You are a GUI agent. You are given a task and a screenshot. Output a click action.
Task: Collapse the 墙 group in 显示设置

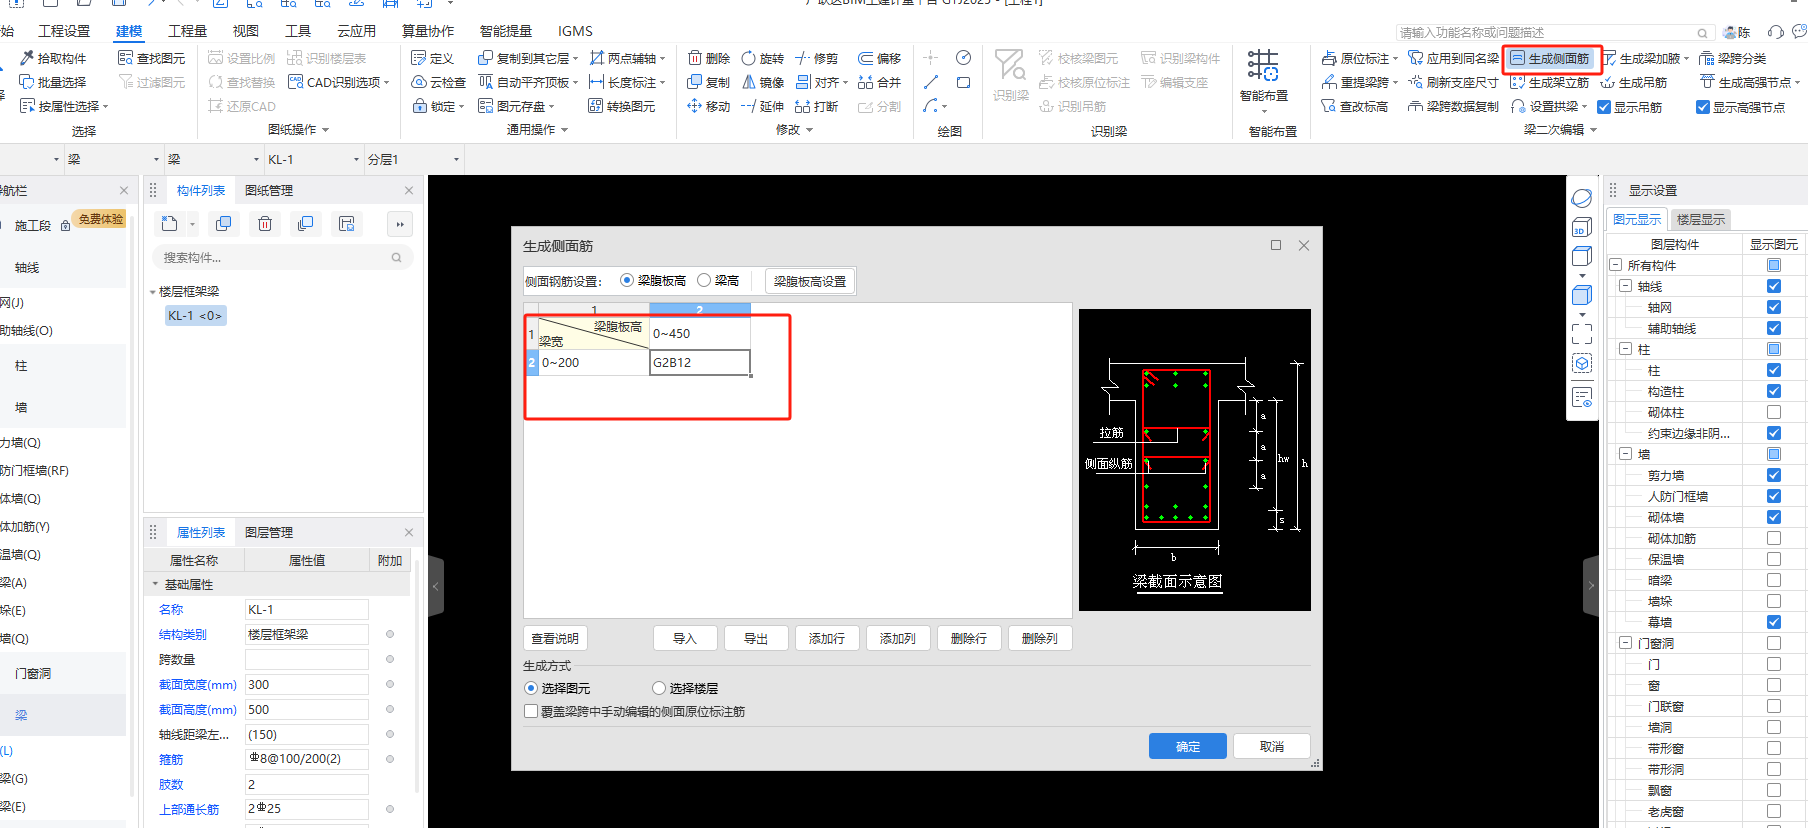1626,454
